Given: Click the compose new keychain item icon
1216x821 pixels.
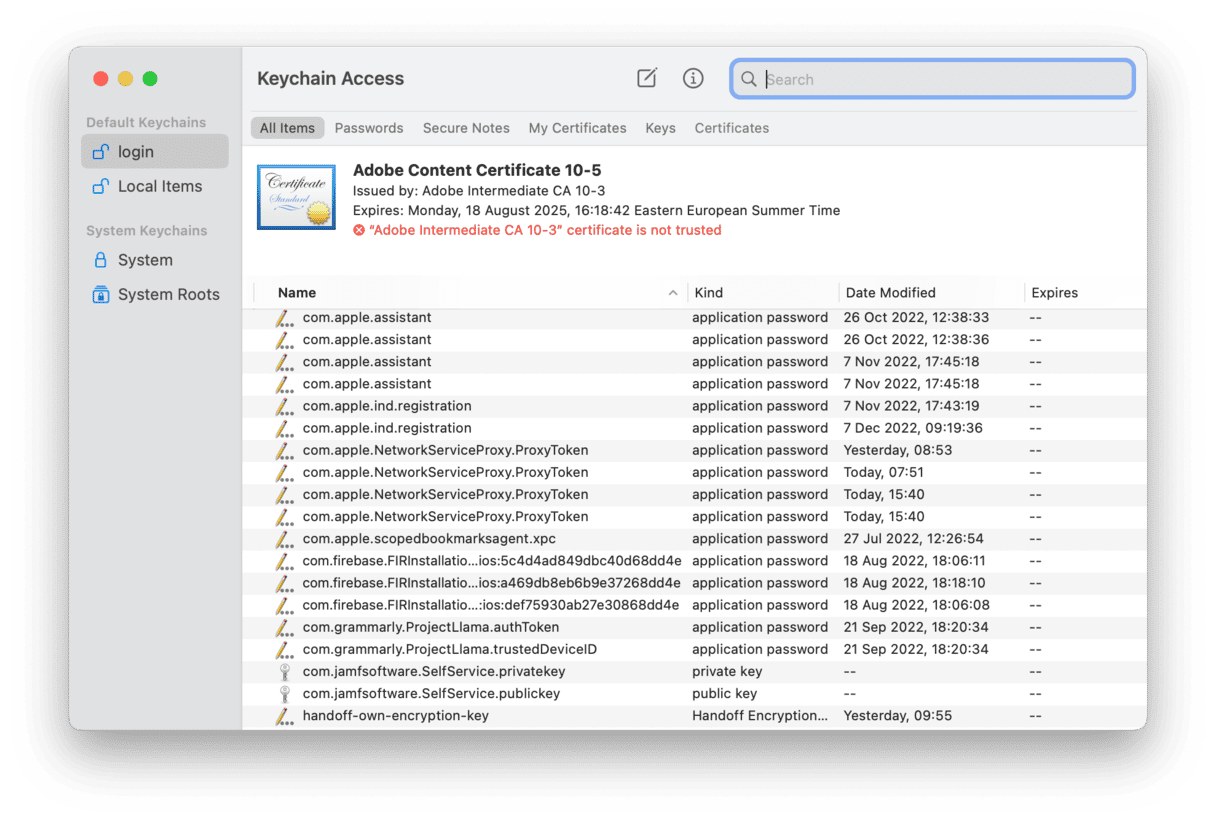Looking at the screenshot, I should click(x=647, y=78).
